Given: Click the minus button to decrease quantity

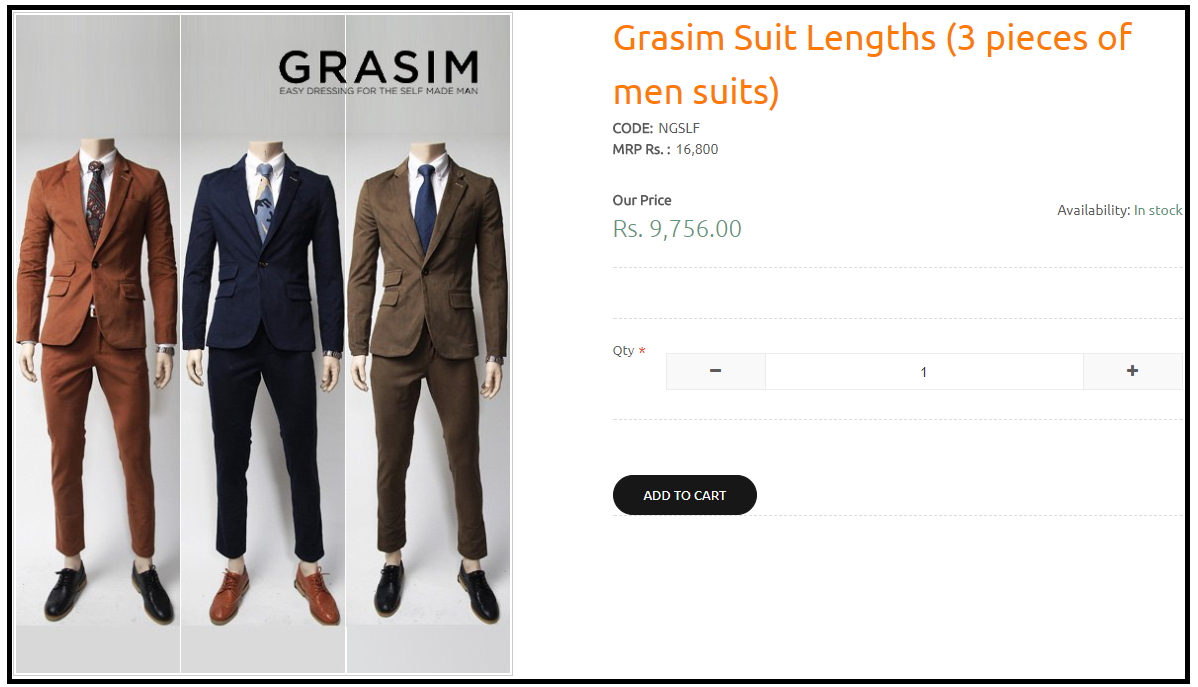Looking at the screenshot, I should (715, 371).
